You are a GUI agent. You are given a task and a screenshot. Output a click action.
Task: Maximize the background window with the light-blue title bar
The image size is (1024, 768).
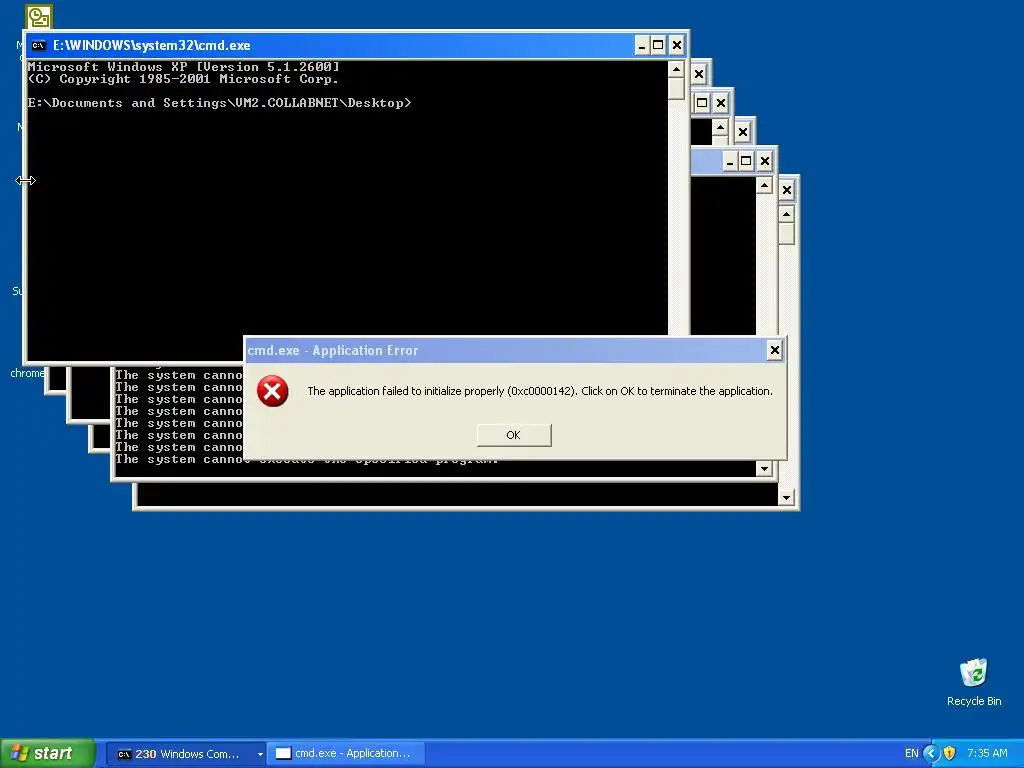click(746, 161)
